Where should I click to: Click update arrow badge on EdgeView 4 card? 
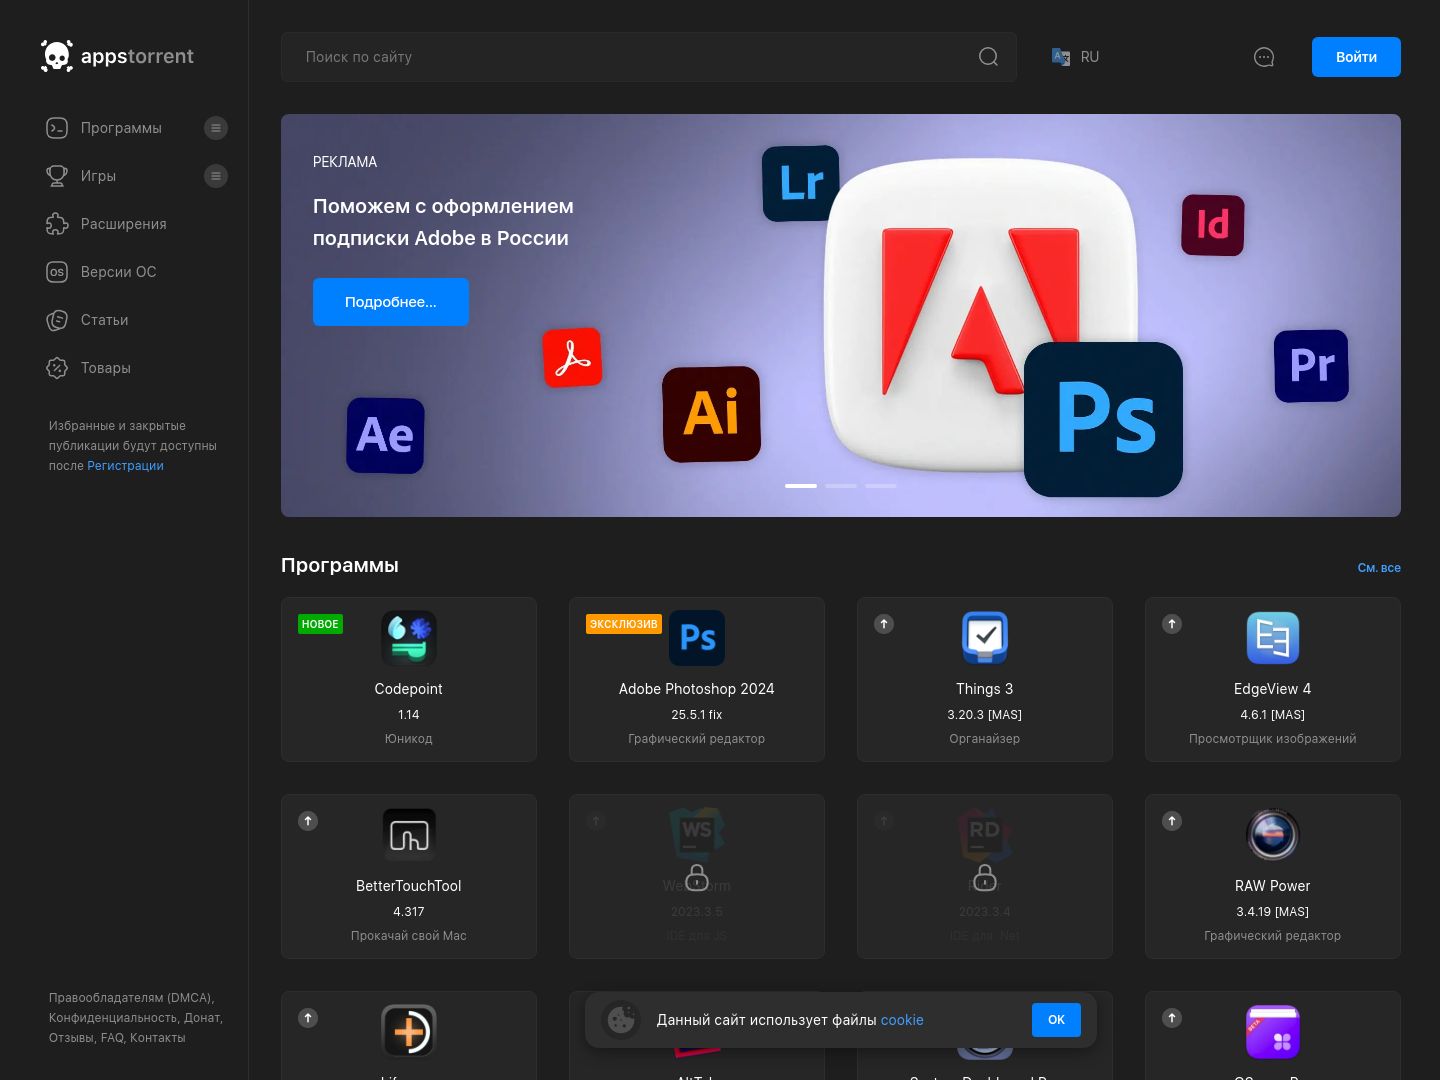click(1172, 624)
